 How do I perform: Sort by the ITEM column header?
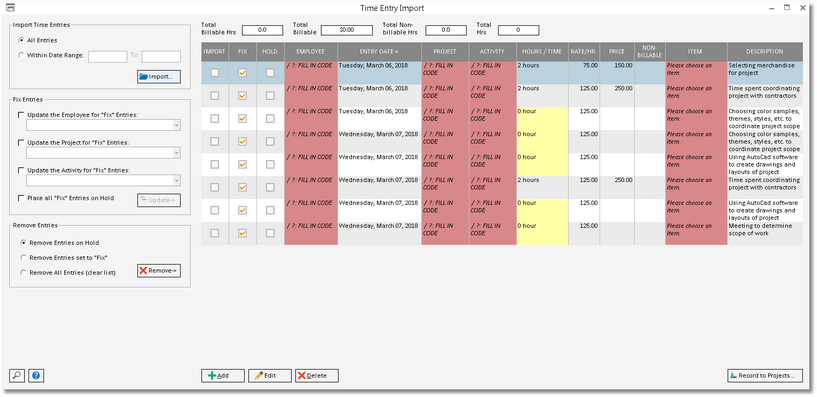point(696,52)
